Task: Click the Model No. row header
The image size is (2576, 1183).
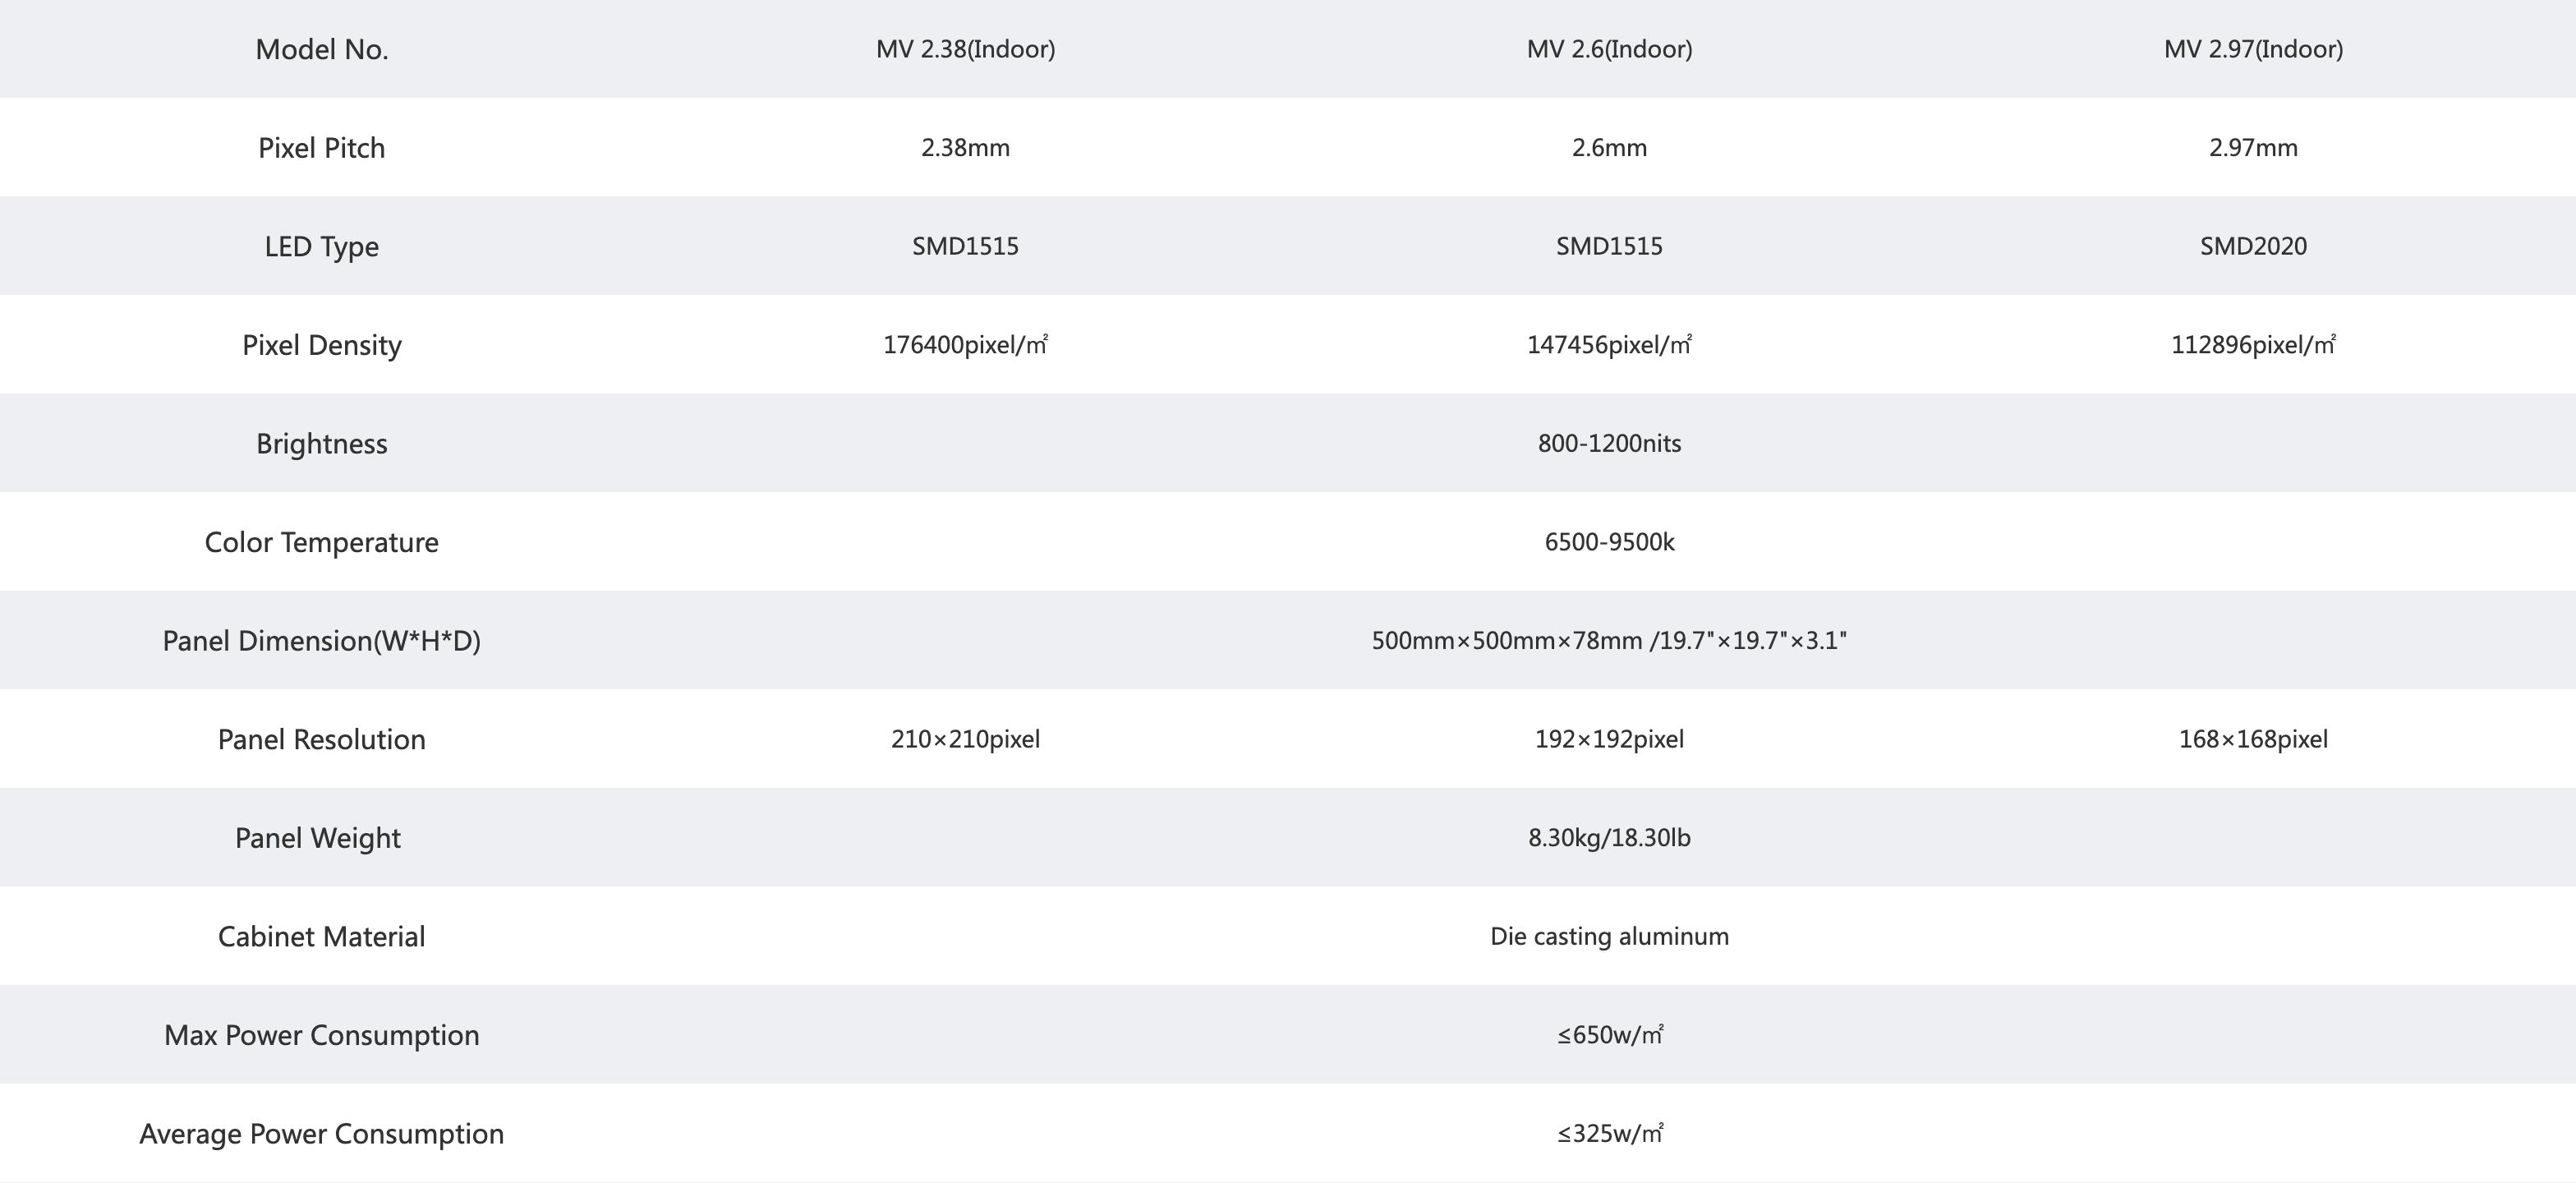Action: (322, 49)
